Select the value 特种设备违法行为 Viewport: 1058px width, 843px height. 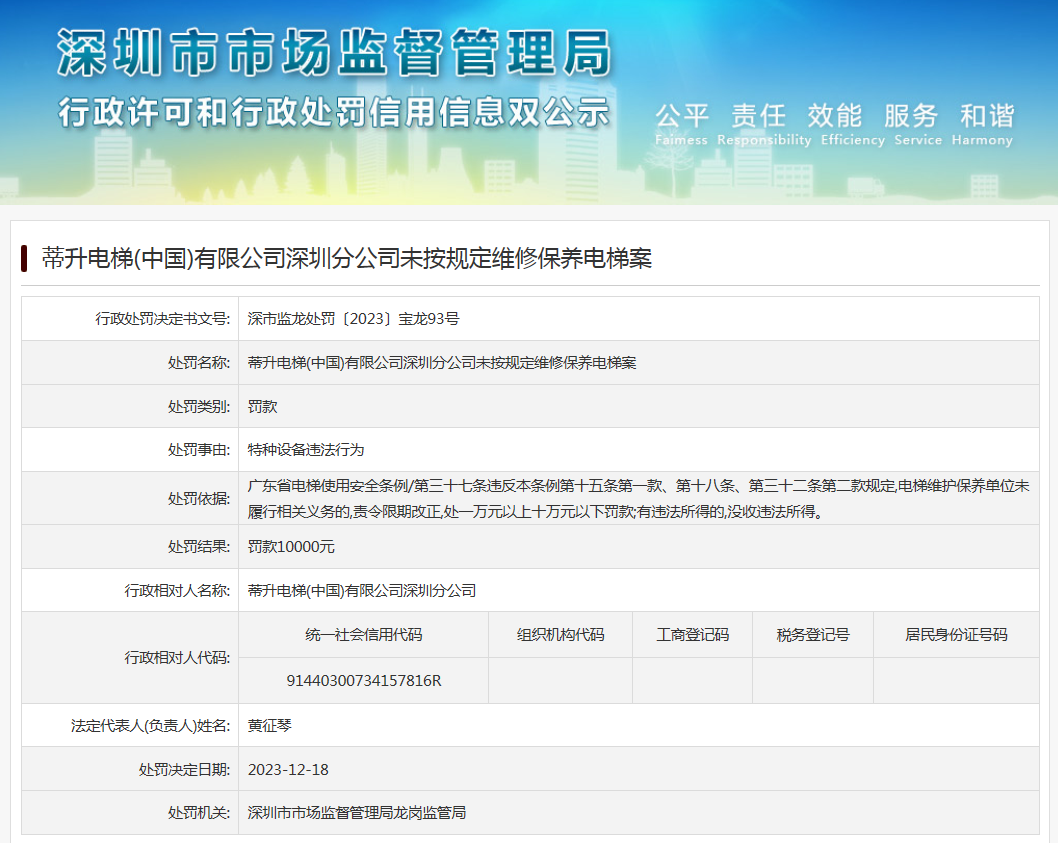pos(306,450)
